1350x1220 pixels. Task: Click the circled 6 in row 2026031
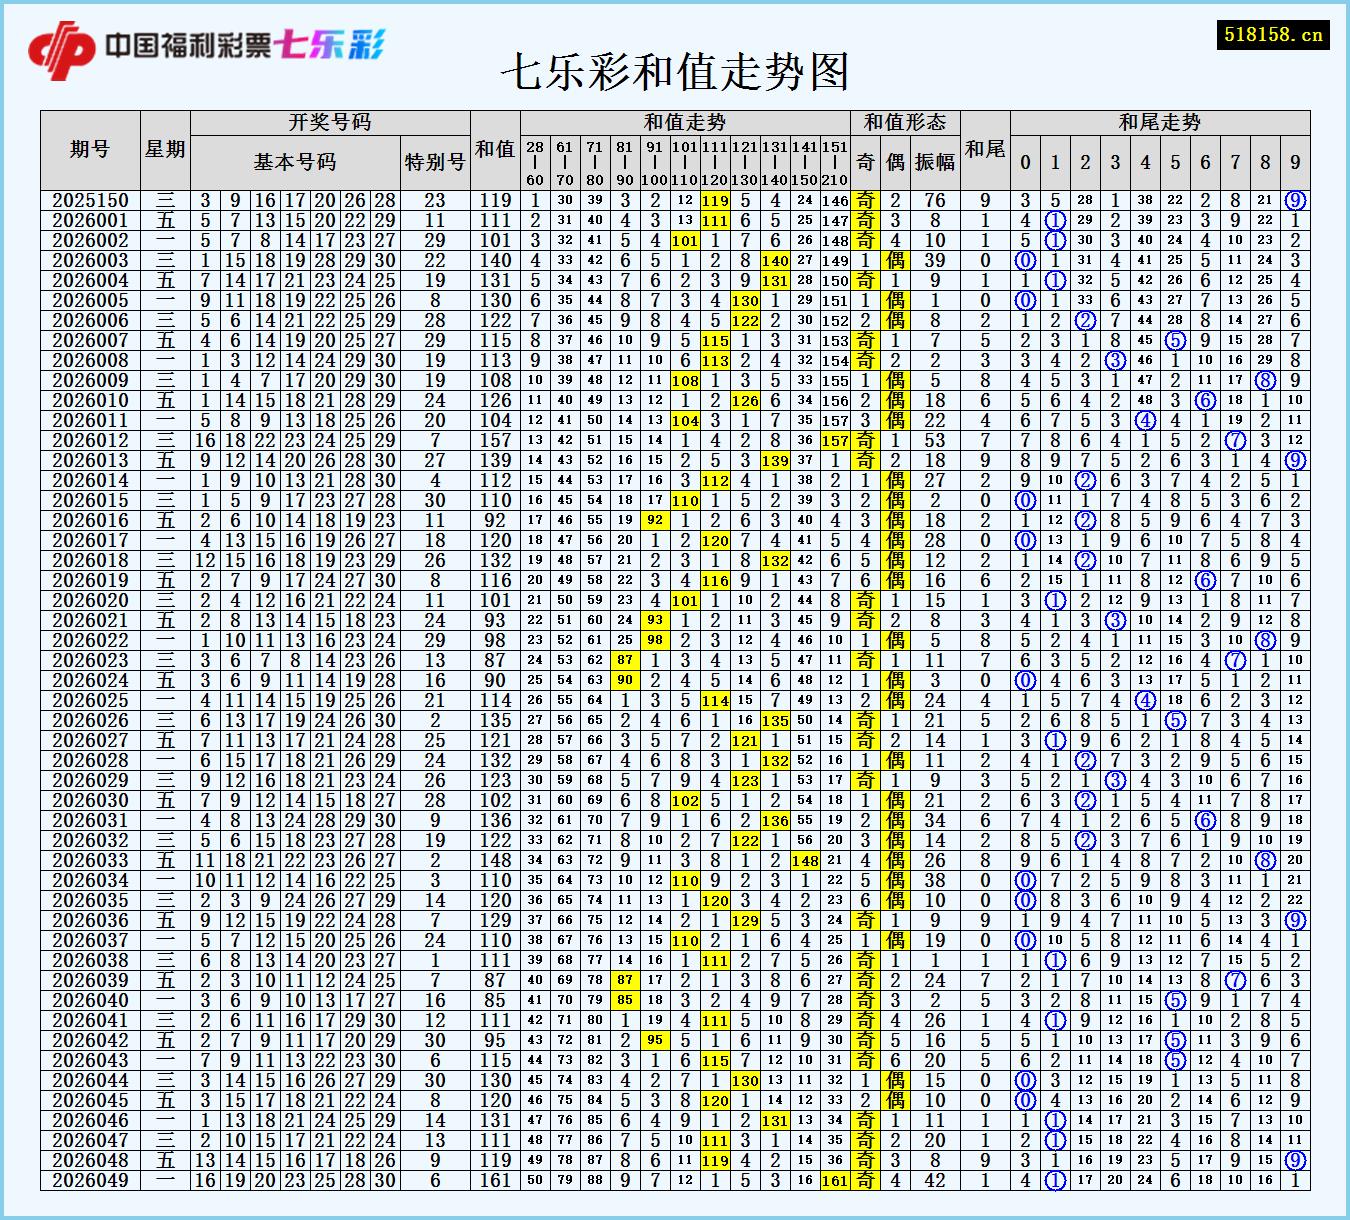pos(1205,821)
